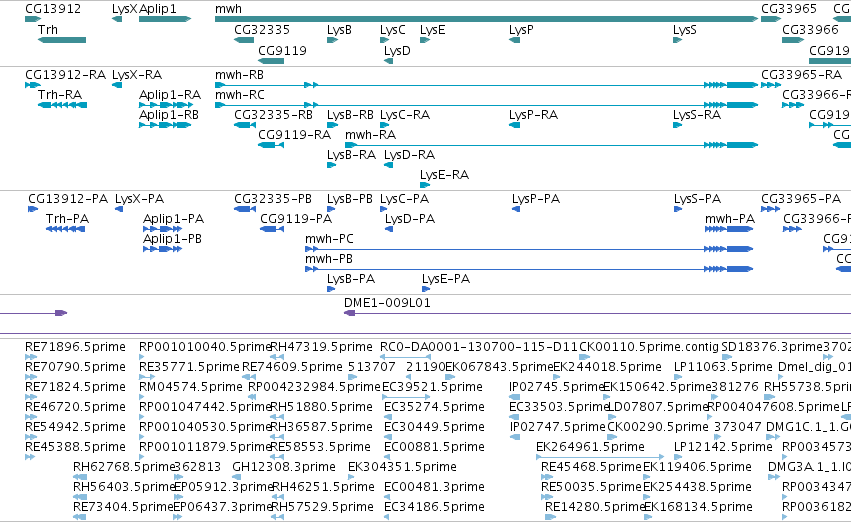Viewport: 851px width, 522px height.
Task: Select the Aplip1-RB transcript label
Action: [x=169, y=115]
